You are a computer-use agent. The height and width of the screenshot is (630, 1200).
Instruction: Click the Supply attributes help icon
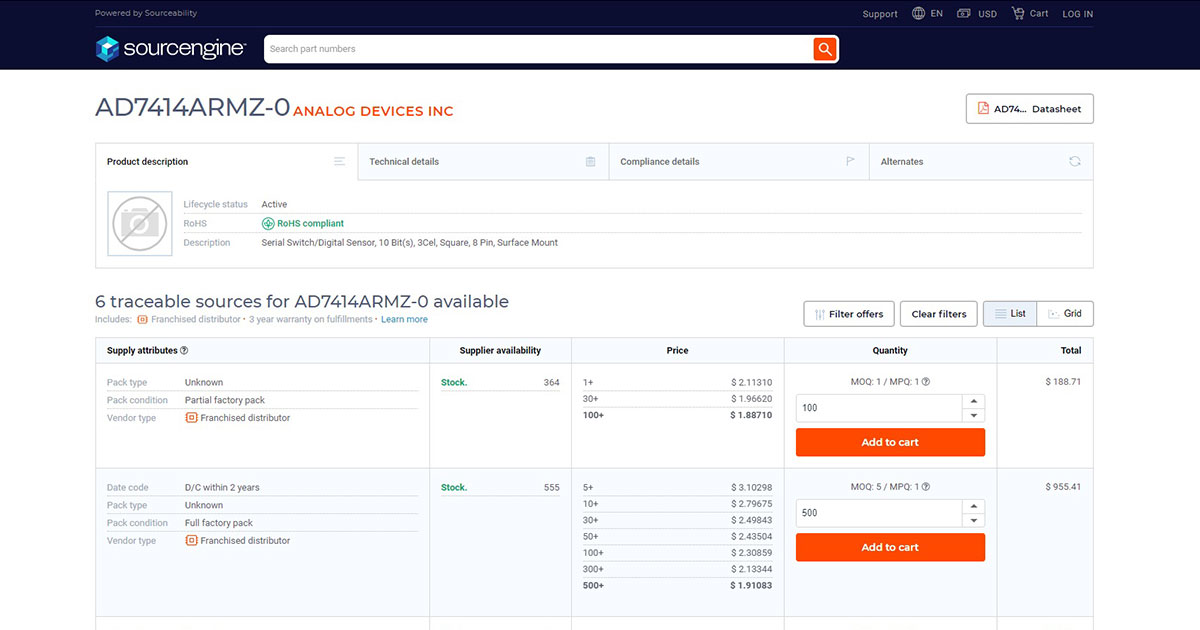point(184,351)
